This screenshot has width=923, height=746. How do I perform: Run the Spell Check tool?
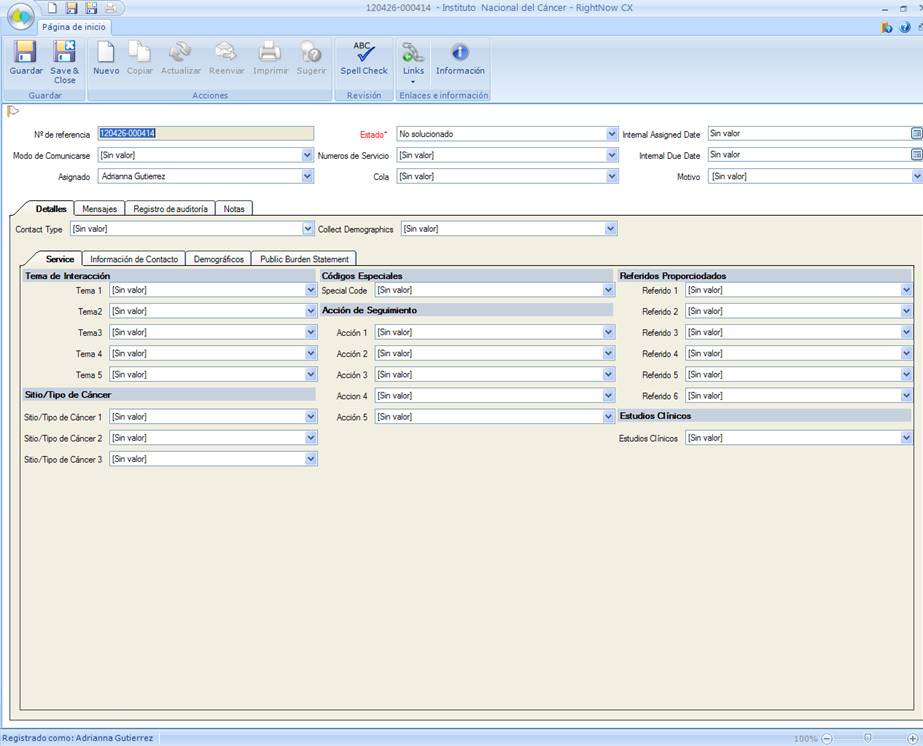[x=364, y=58]
